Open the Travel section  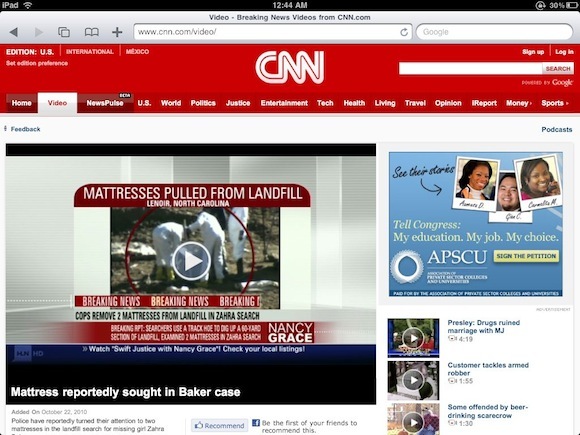point(415,103)
